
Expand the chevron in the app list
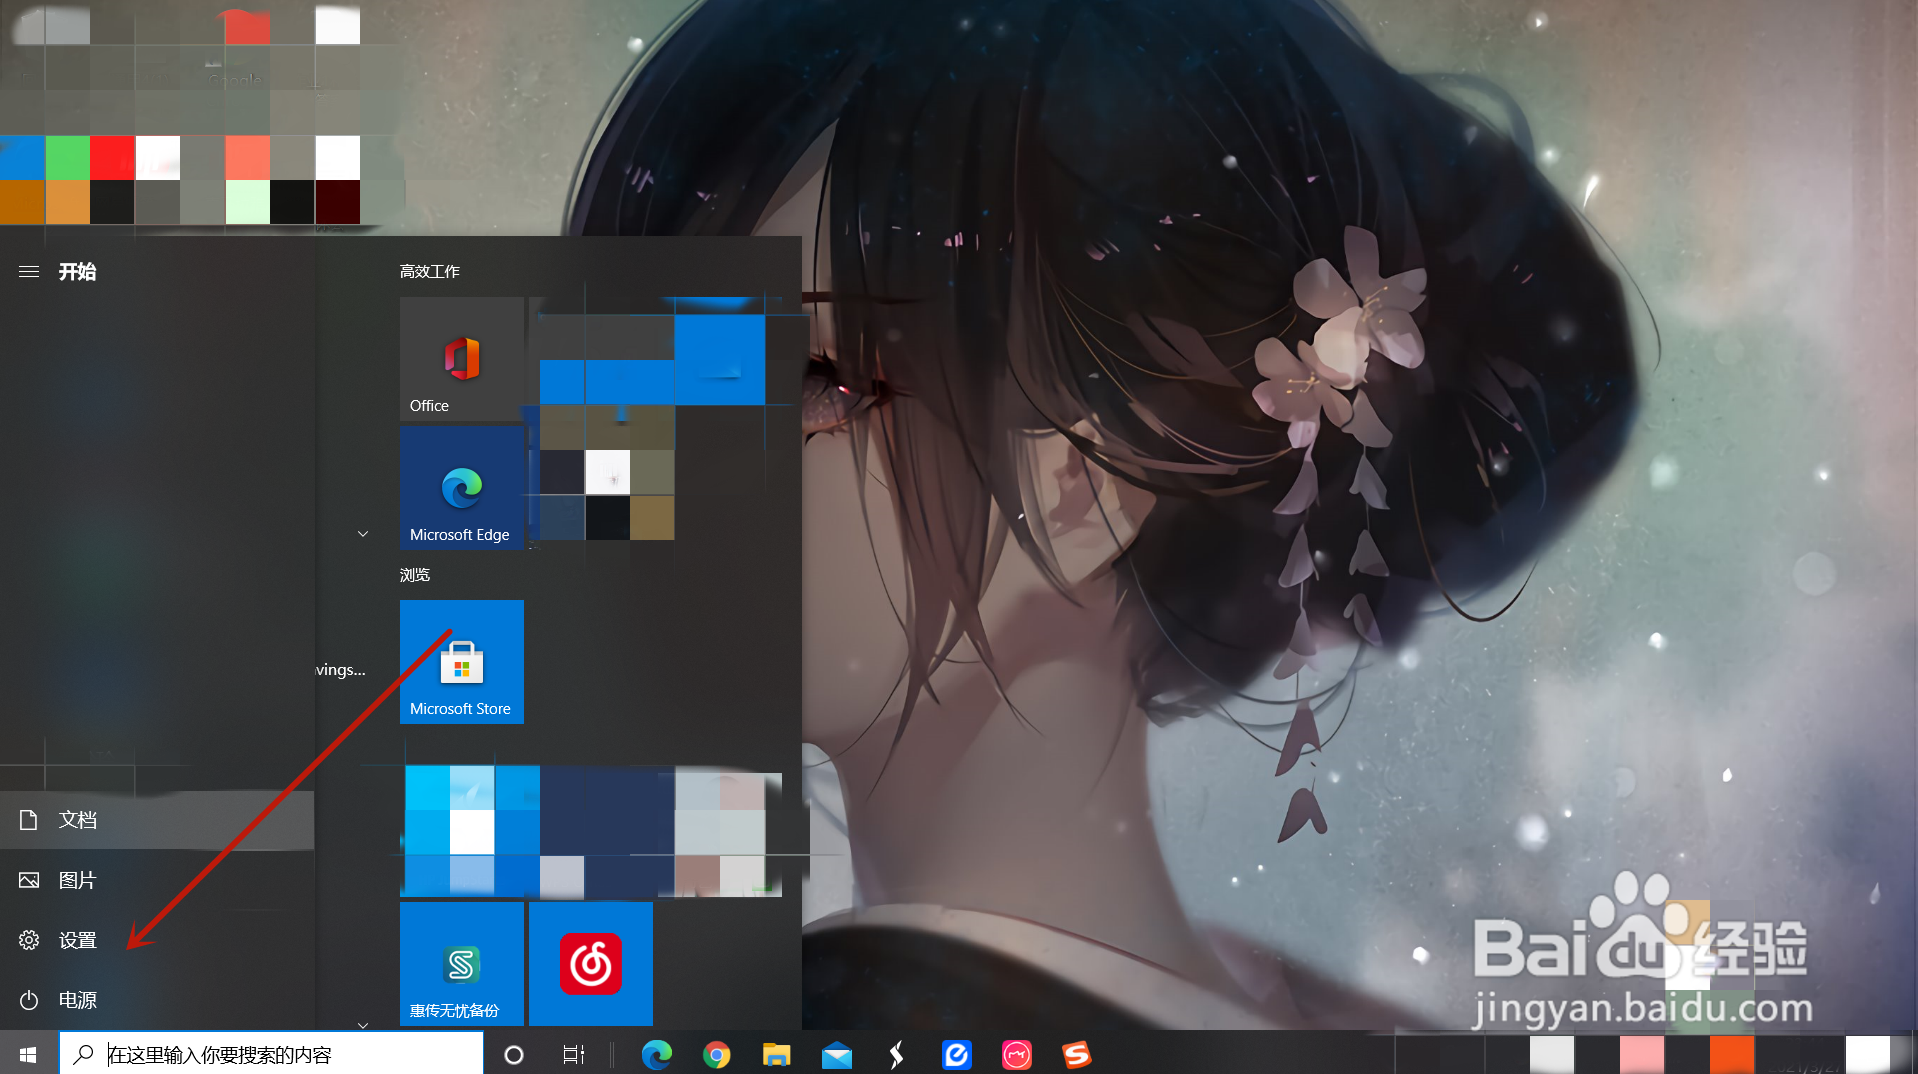(x=363, y=534)
